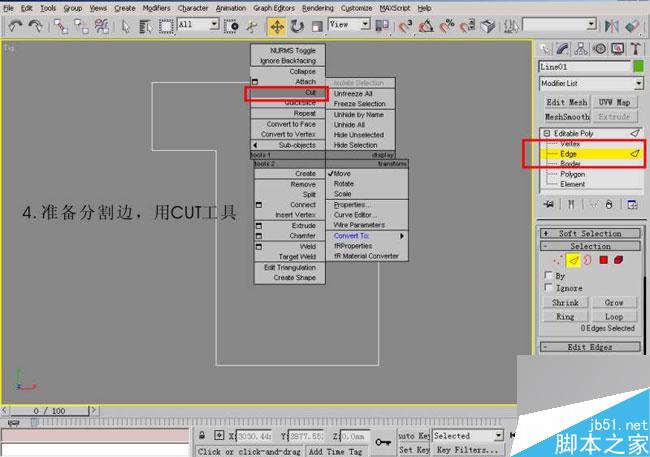Click the Pin Stack icon
Viewport: 650px width, 457px height.
click(x=549, y=204)
